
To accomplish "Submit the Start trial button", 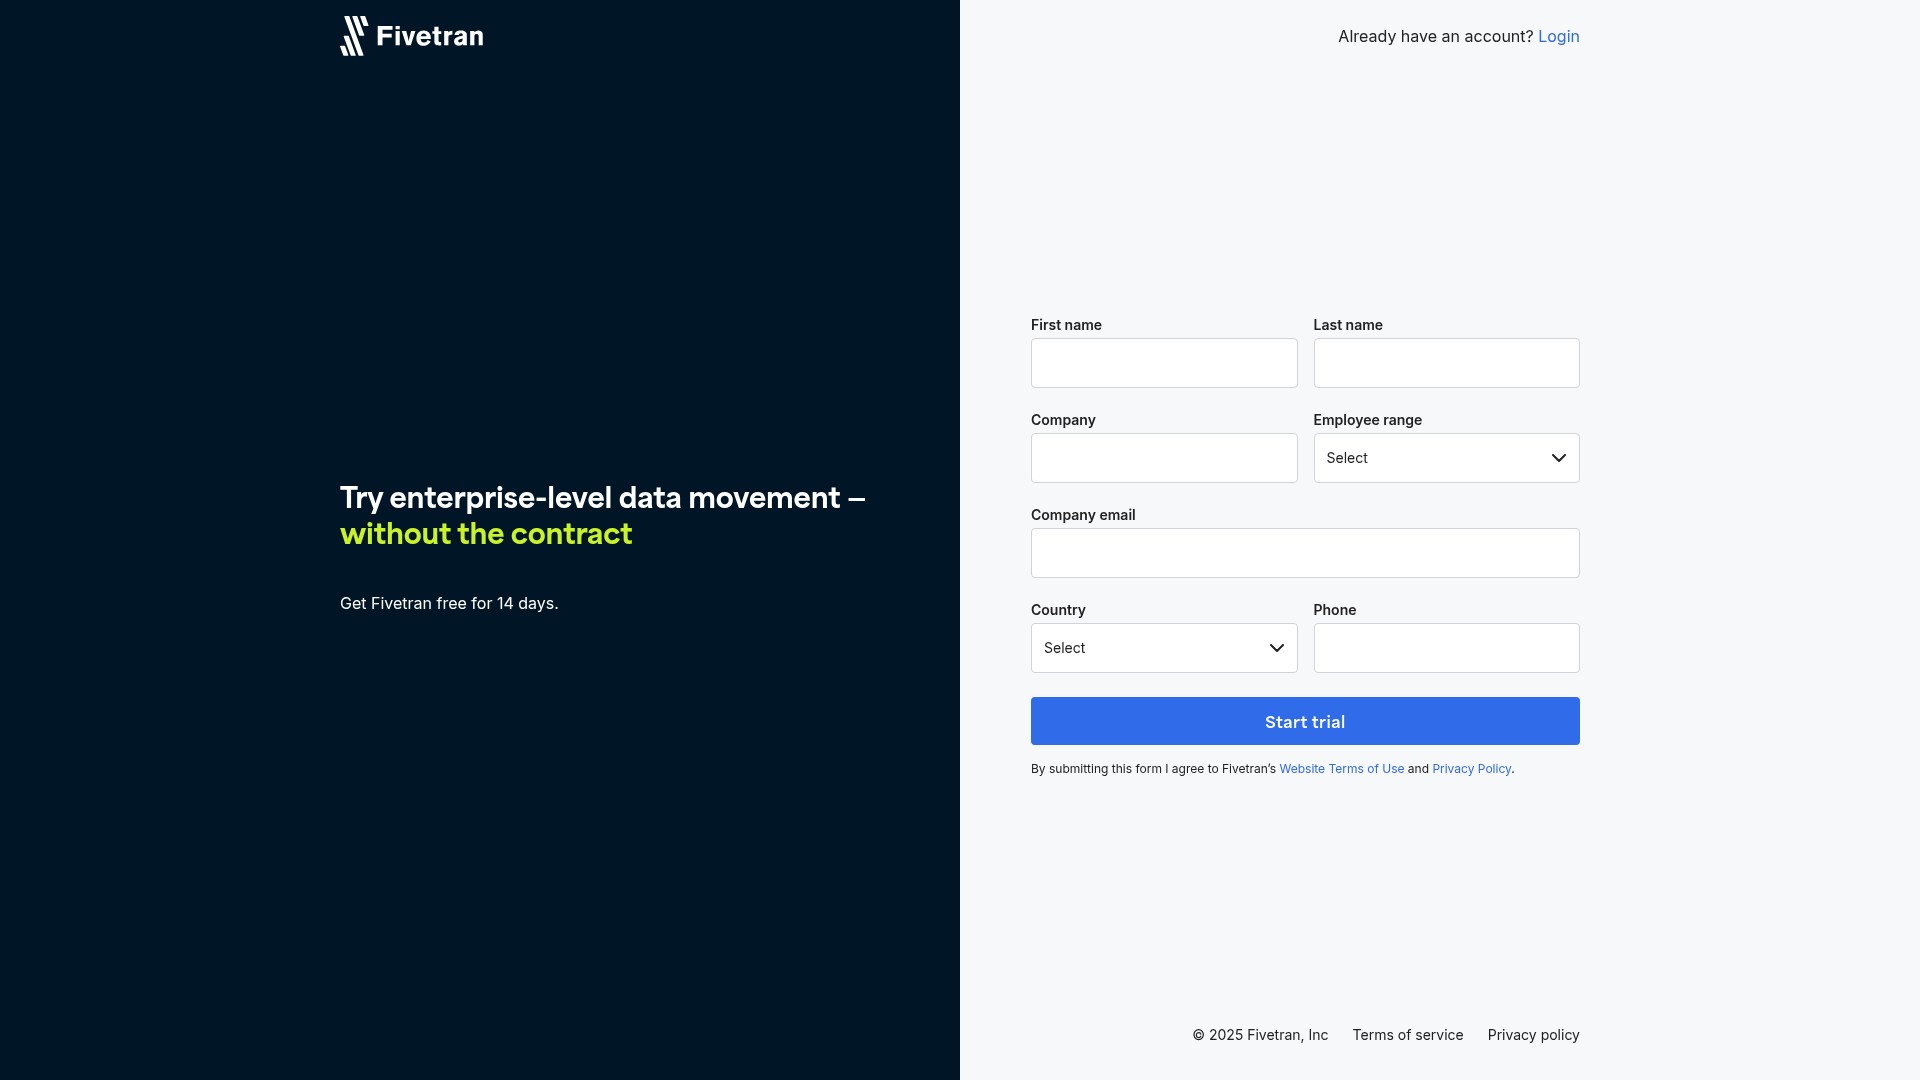I will pyautogui.click(x=1305, y=721).
